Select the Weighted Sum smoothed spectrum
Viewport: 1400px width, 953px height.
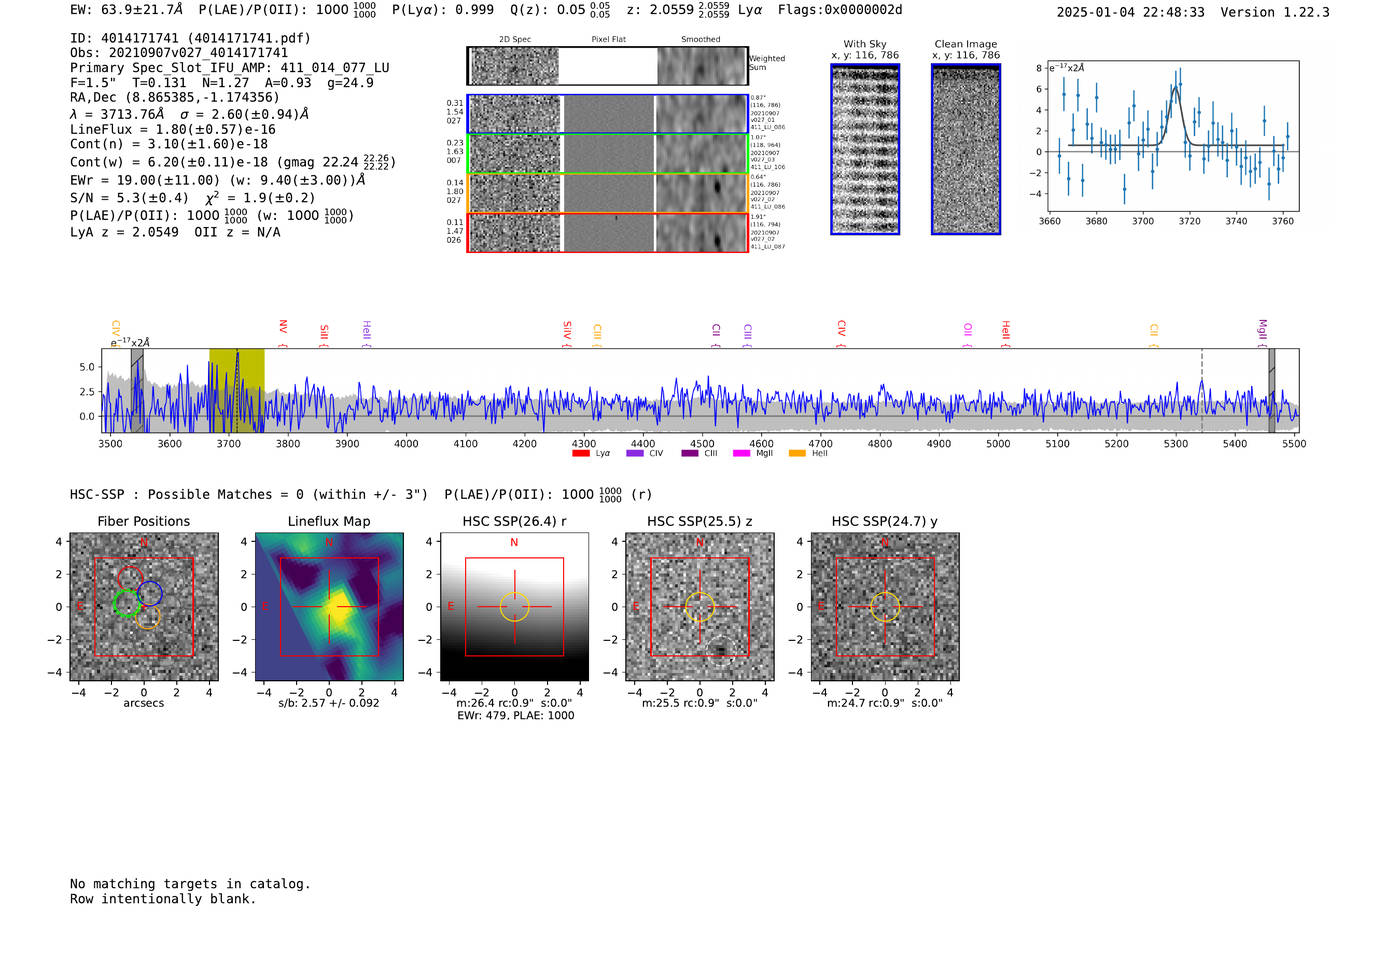tap(702, 66)
